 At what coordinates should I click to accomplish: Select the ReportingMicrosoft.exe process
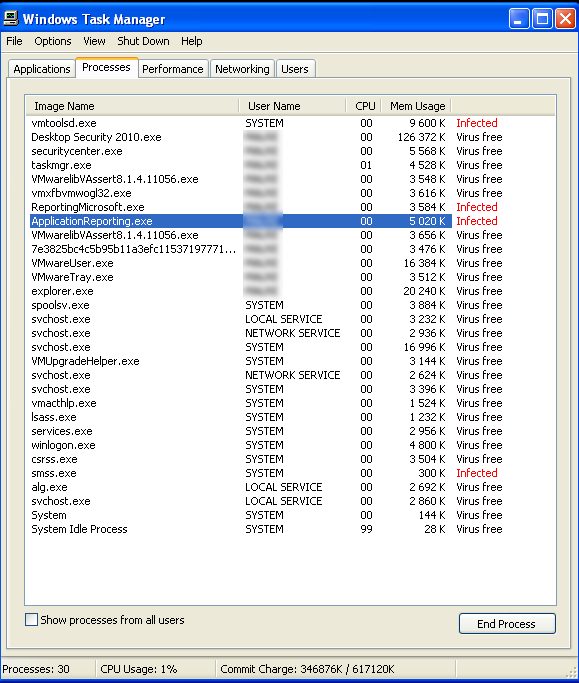pos(241,207)
